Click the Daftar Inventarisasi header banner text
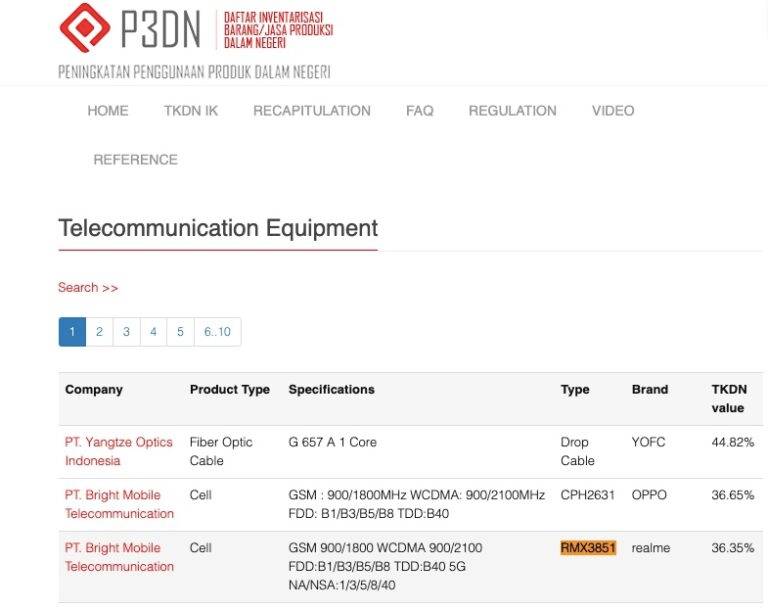This screenshot has height=610, width=768. (x=278, y=30)
